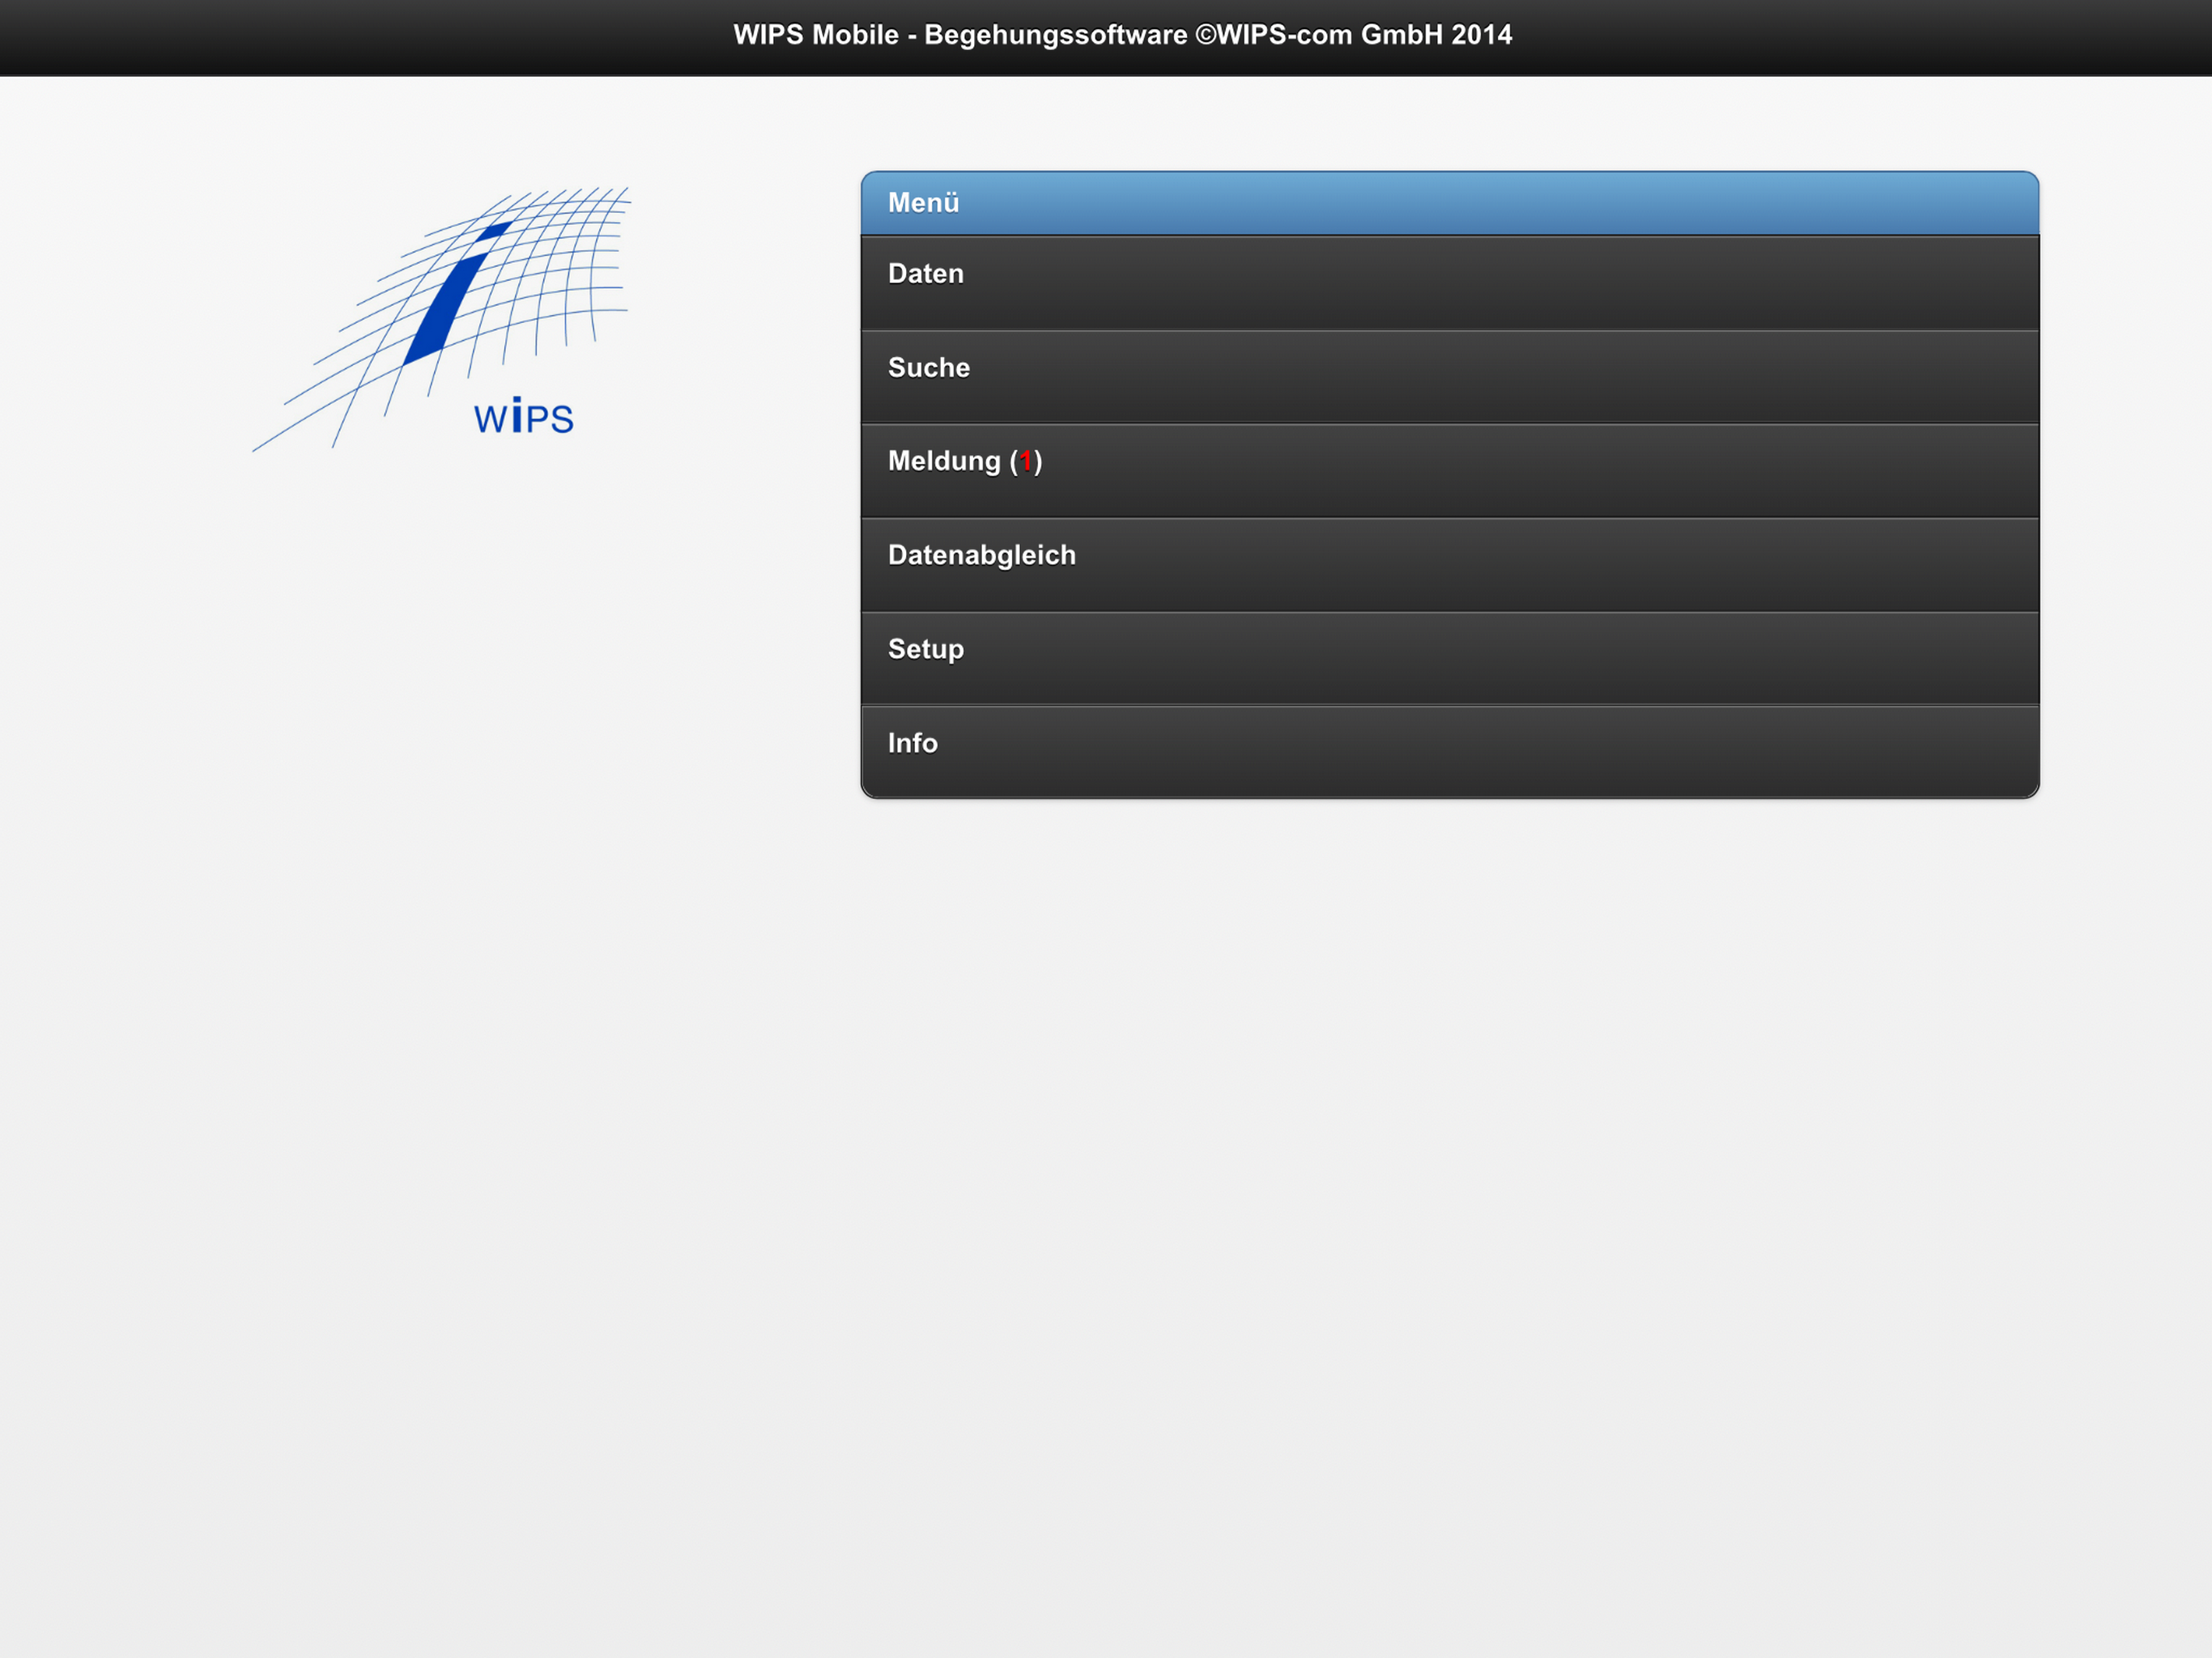This screenshot has height=1658, width=2212.
Task: Select the Datenabgleich menu entry
Action: [1449, 565]
